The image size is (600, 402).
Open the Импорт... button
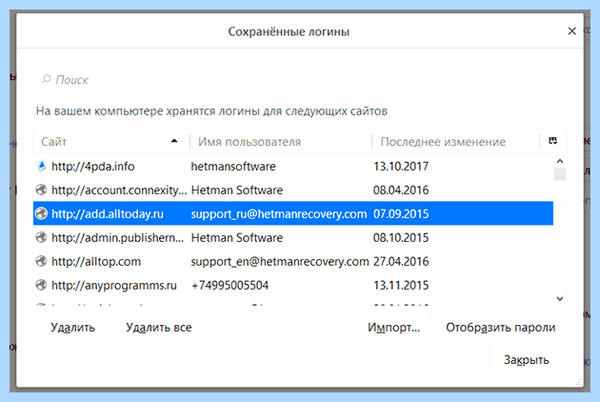(x=394, y=327)
